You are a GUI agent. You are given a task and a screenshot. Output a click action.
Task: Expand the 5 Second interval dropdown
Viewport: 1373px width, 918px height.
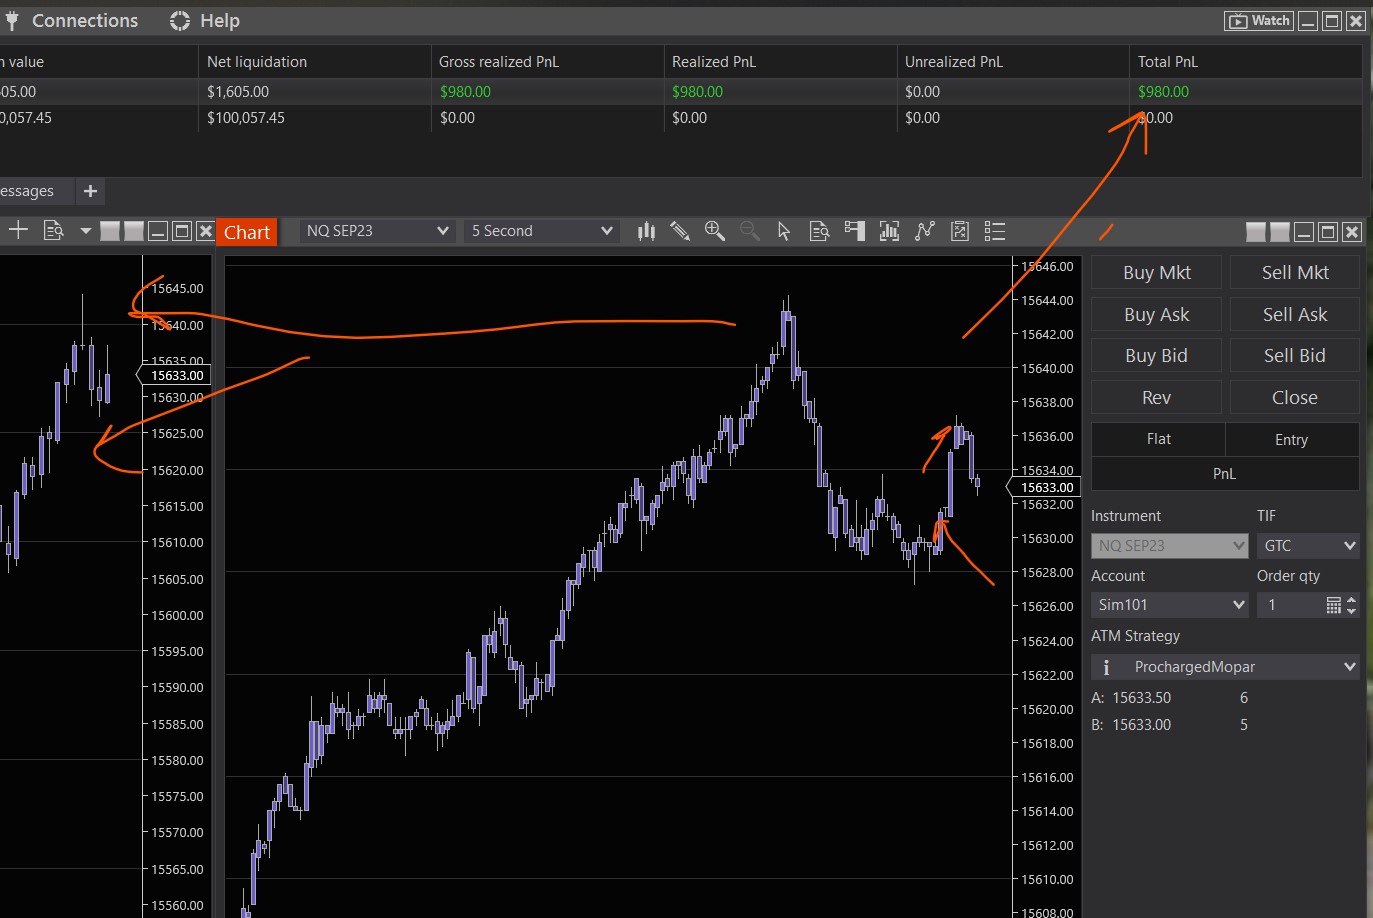[541, 231]
